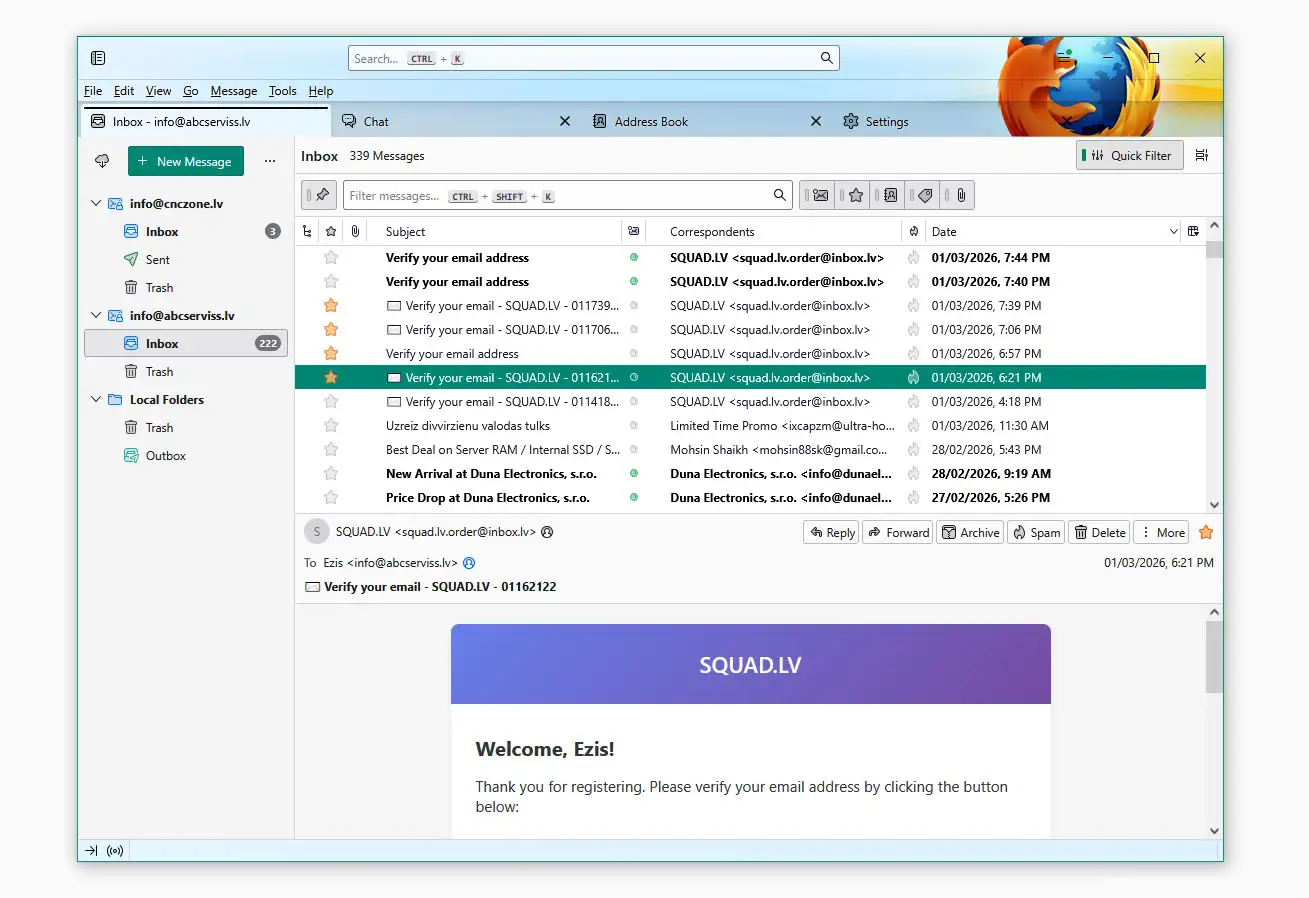Filter messages with attachments via paperclip icon
This screenshot has width=1309, height=898.
[x=959, y=195]
